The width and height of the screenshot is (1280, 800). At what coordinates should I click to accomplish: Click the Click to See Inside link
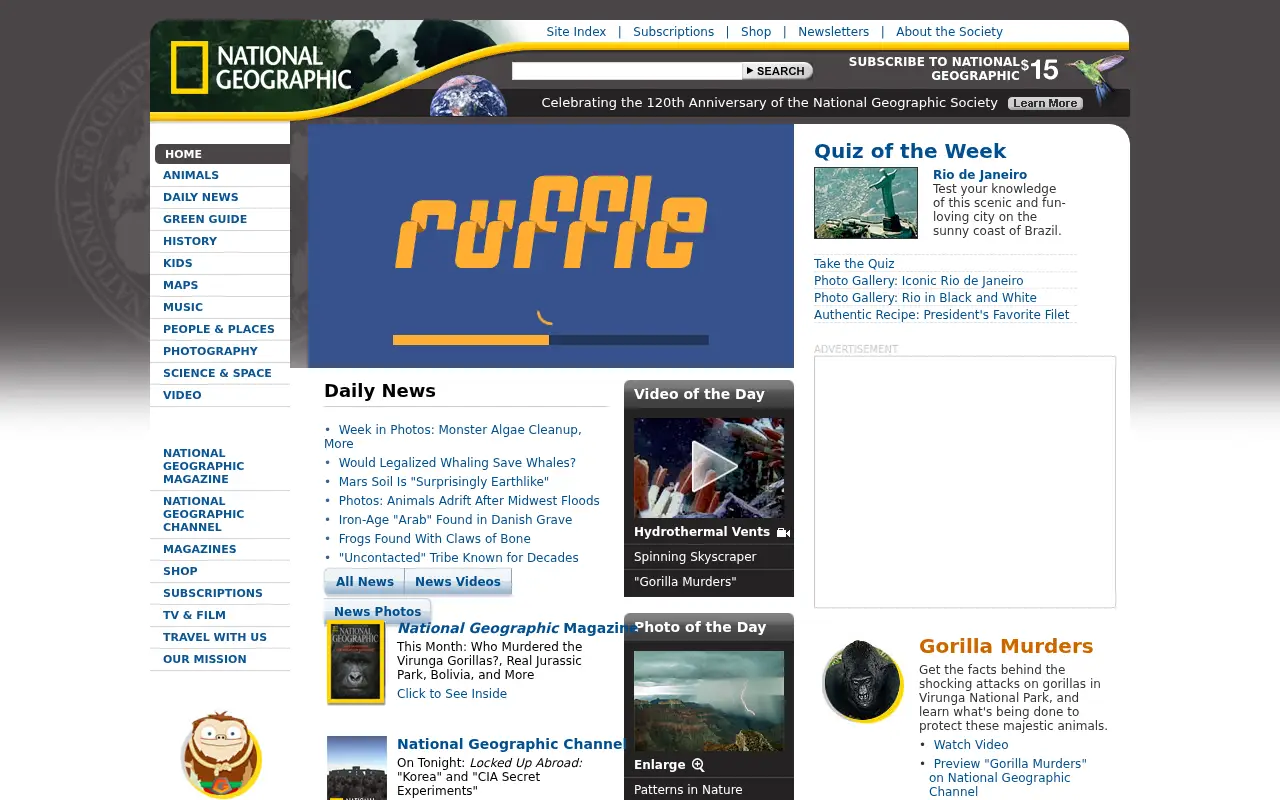pos(452,694)
